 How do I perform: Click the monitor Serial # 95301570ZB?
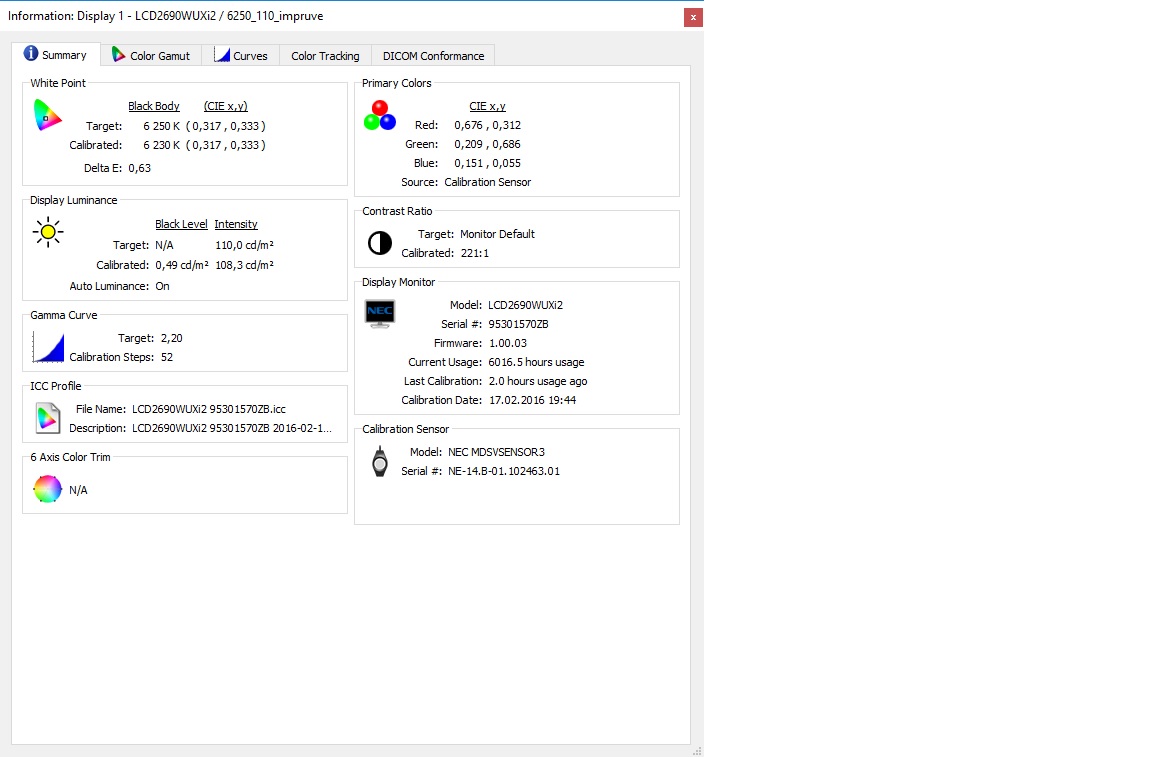[x=518, y=324]
